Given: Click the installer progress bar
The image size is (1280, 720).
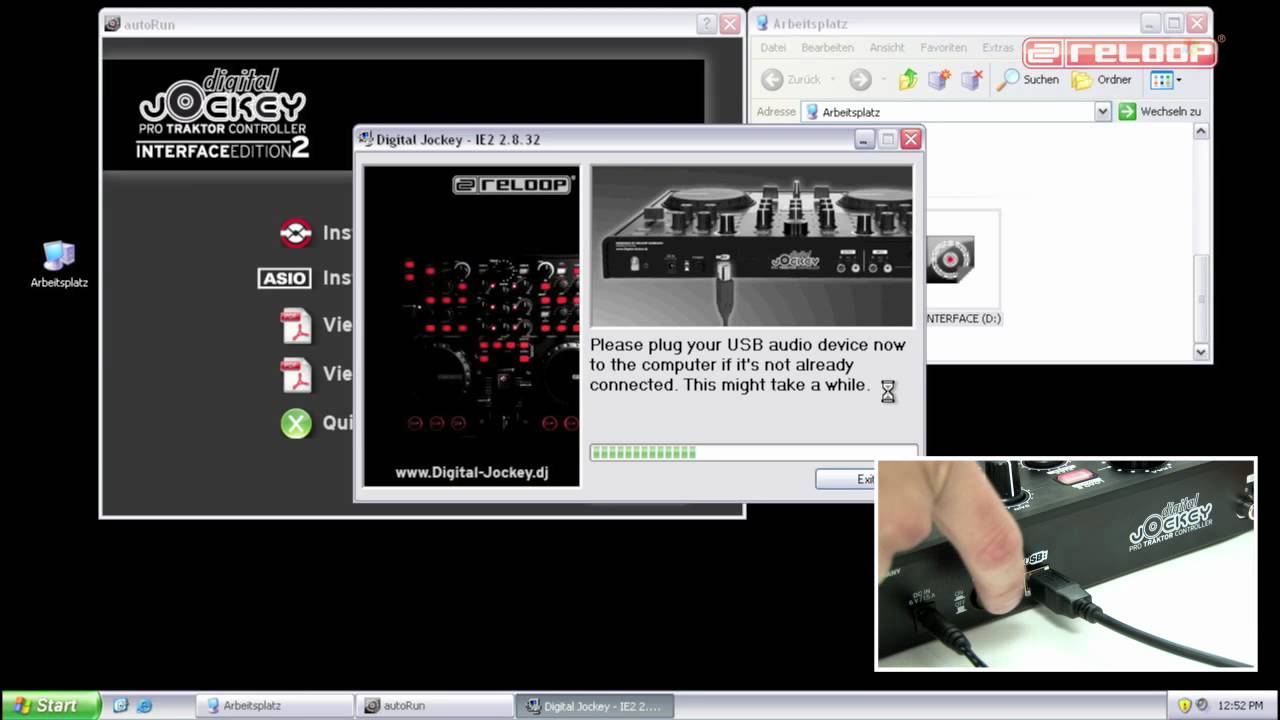Looking at the screenshot, I should coord(754,453).
